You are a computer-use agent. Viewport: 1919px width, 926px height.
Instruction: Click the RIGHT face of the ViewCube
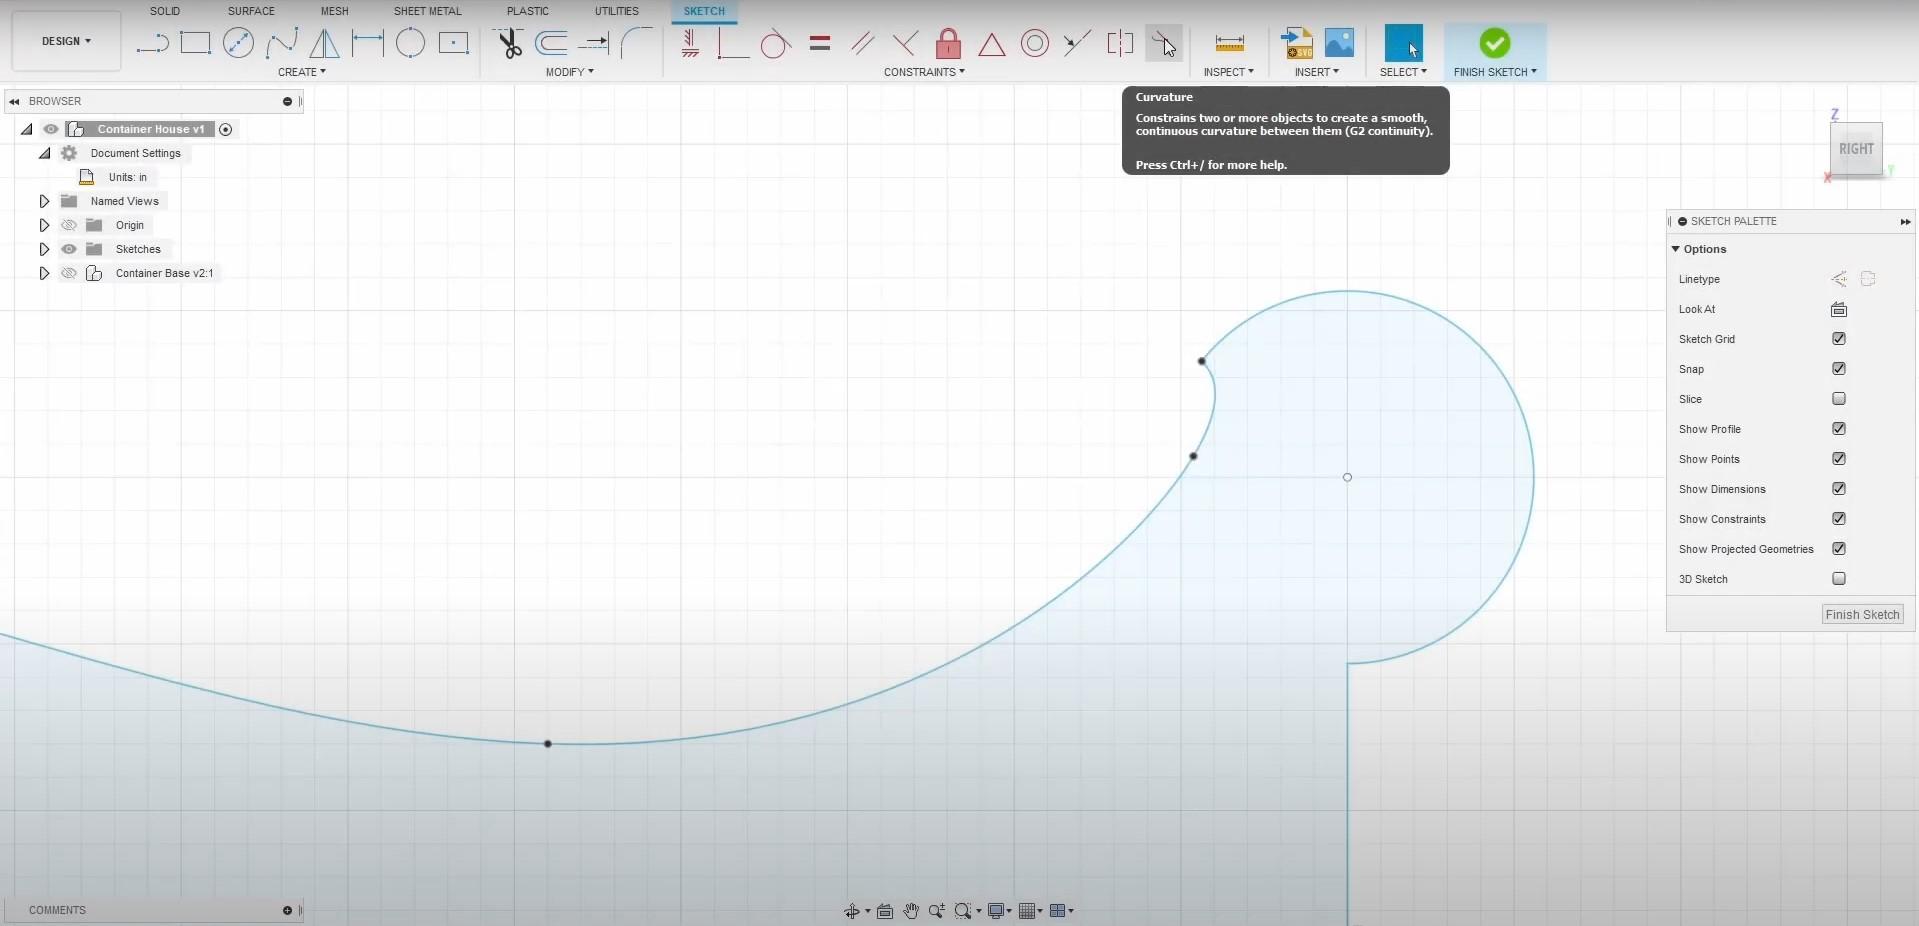(1856, 149)
